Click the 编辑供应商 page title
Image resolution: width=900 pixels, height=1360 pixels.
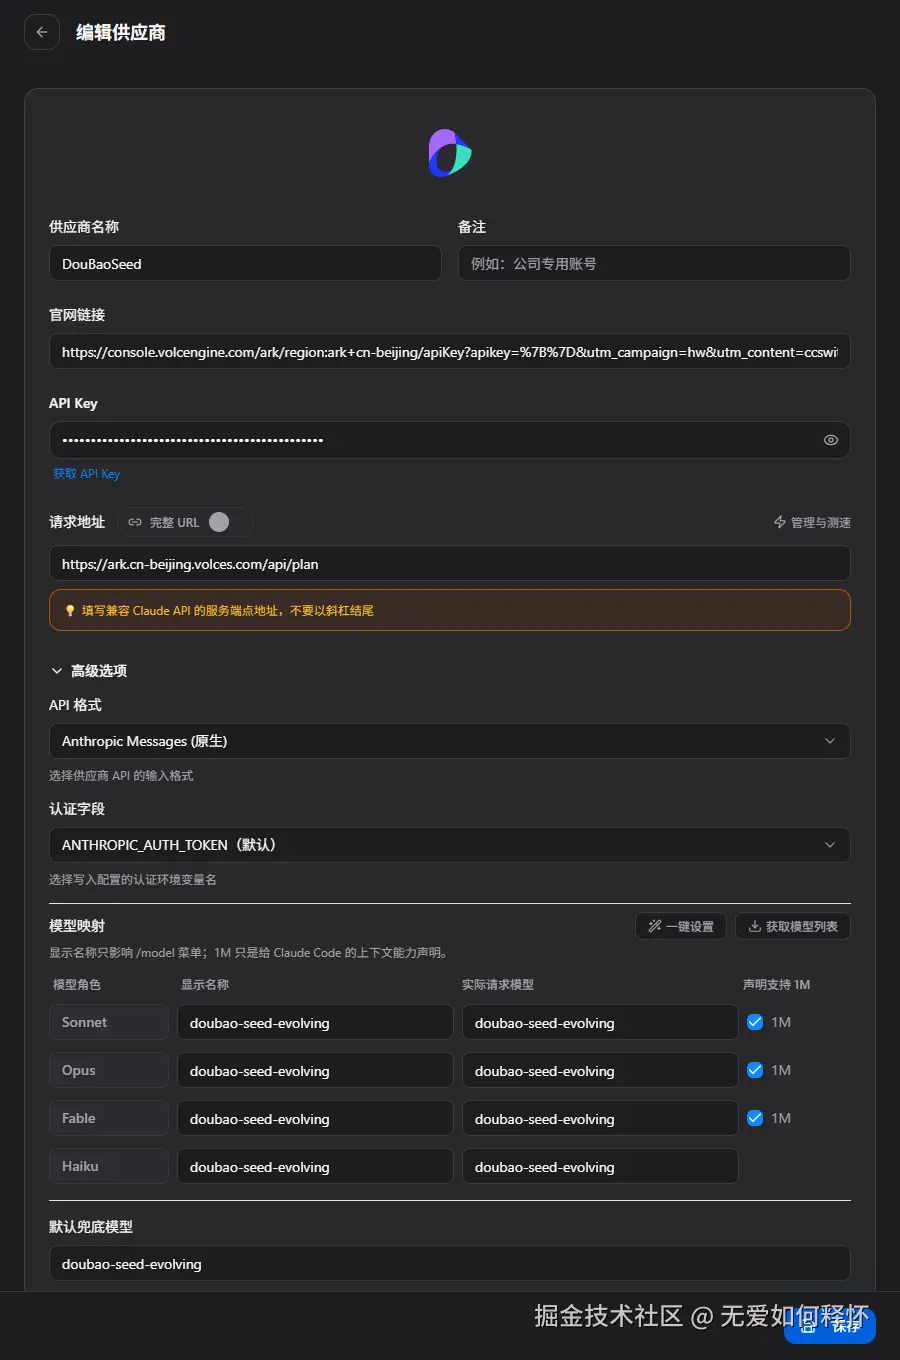[x=121, y=32]
